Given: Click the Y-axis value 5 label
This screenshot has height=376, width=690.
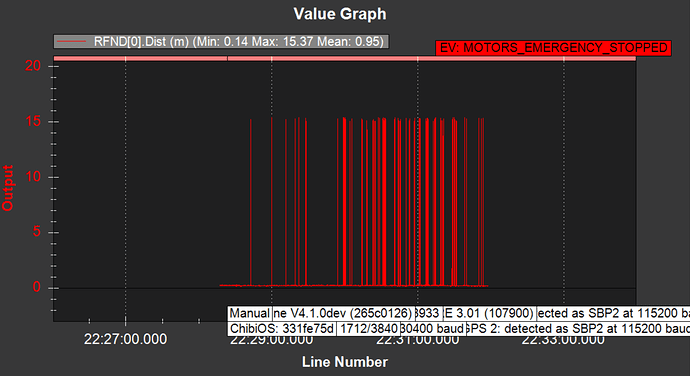Looking at the screenshot, I should (37, 232).
